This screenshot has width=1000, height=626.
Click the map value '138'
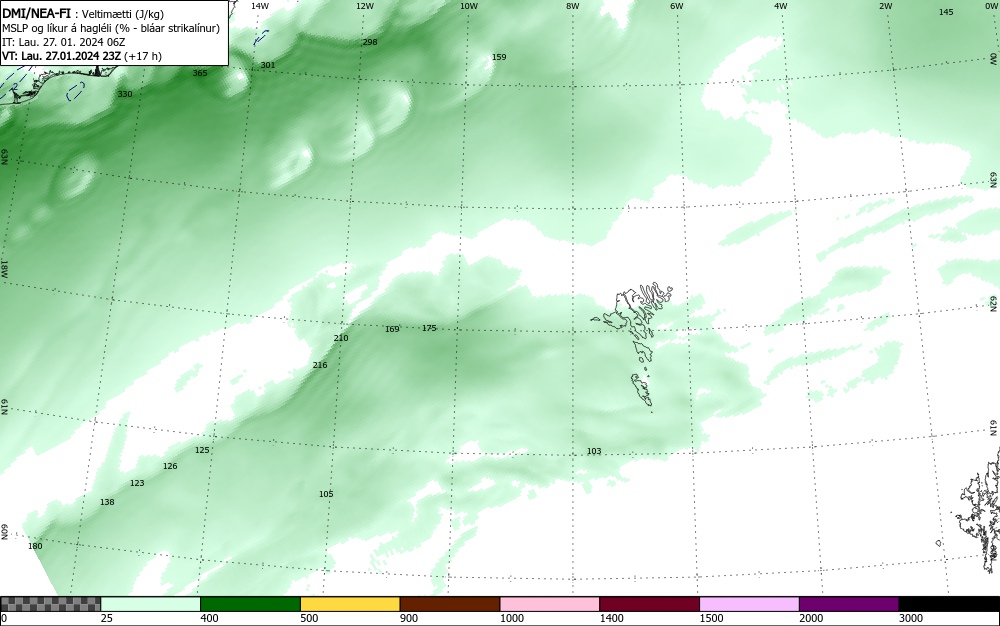click(x=107, y=502)
